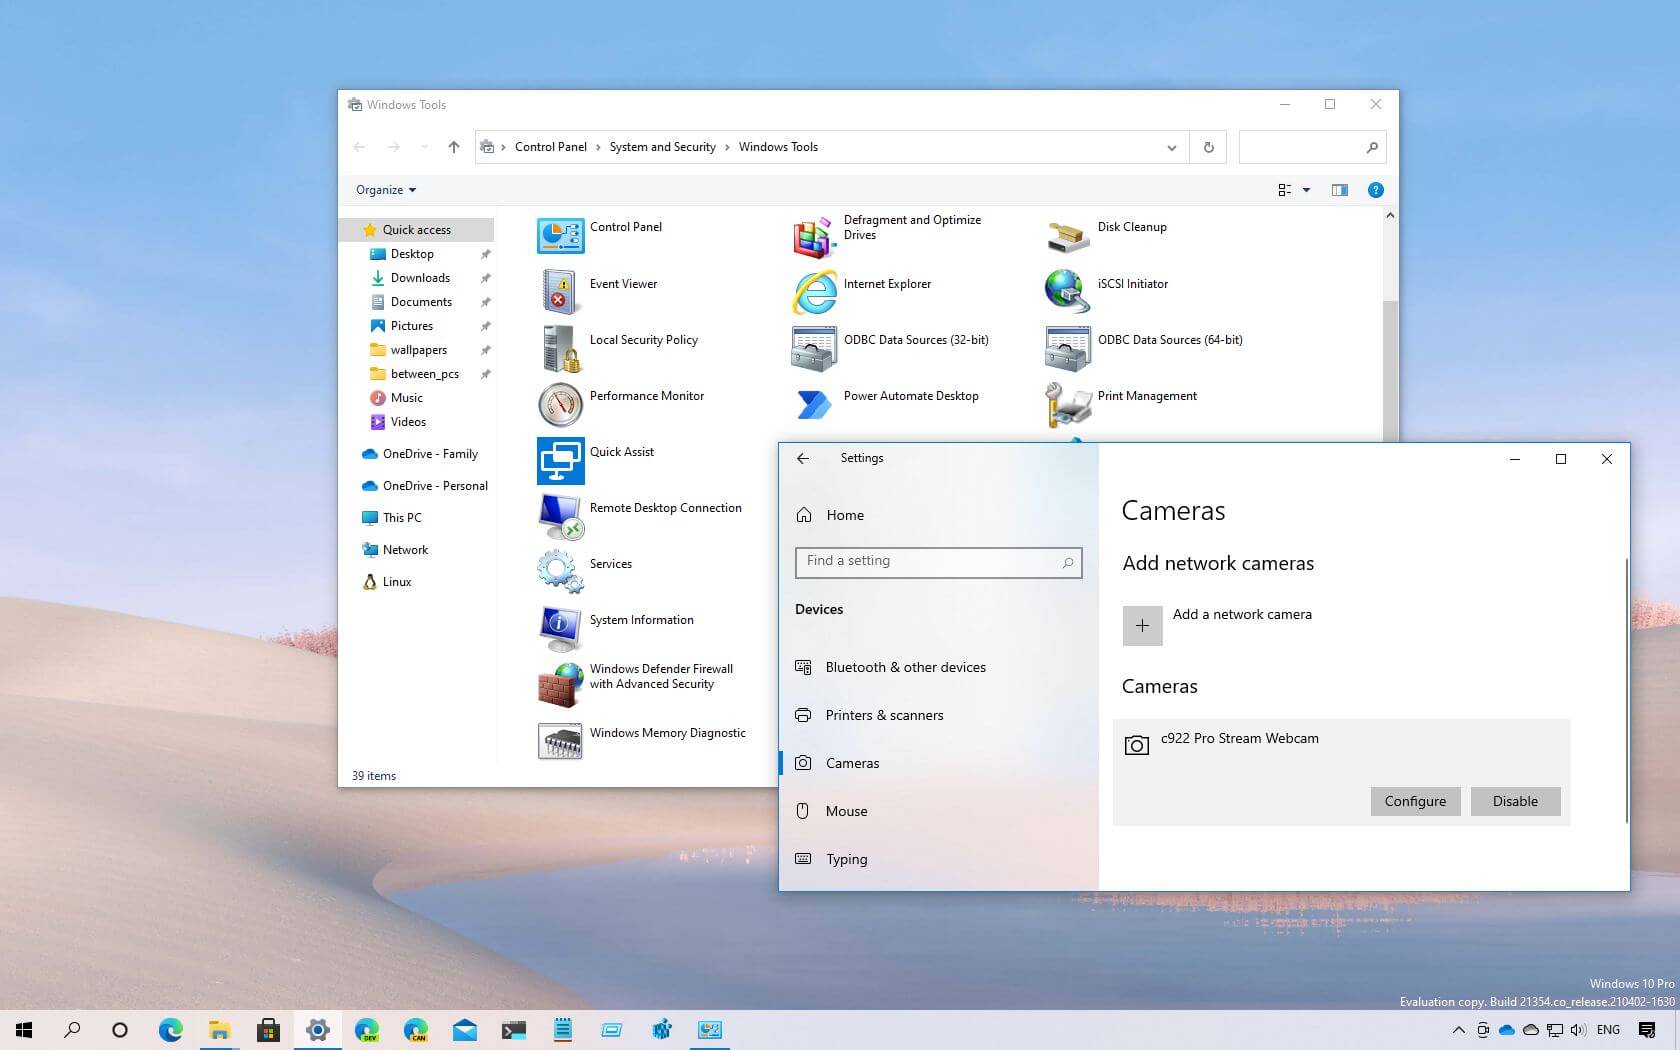Toggle the preview pane in File Explorer

point(1339,190)
